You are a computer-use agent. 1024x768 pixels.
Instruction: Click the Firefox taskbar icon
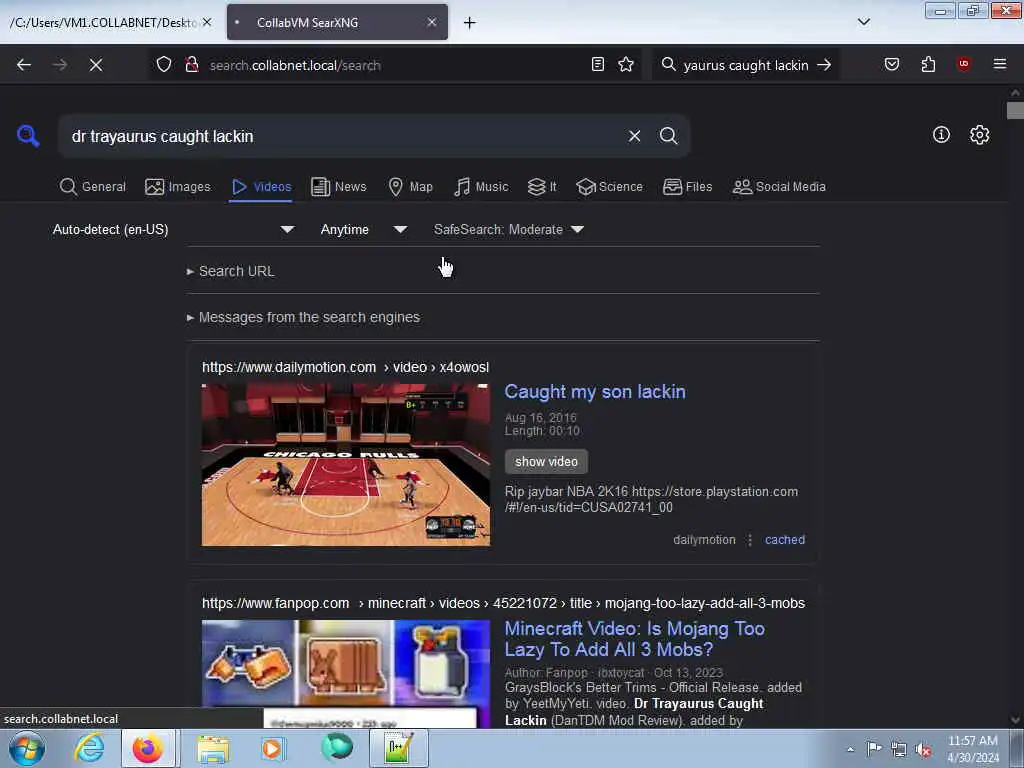click(x=148, y=748)
